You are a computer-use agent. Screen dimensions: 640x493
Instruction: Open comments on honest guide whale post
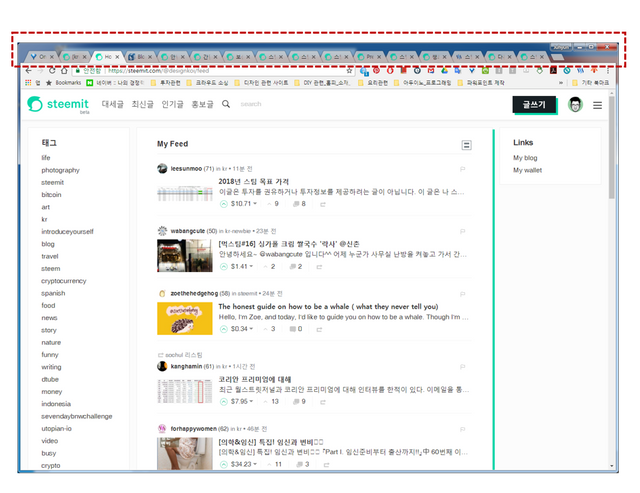pyautogui.click(x=296, y=329)
